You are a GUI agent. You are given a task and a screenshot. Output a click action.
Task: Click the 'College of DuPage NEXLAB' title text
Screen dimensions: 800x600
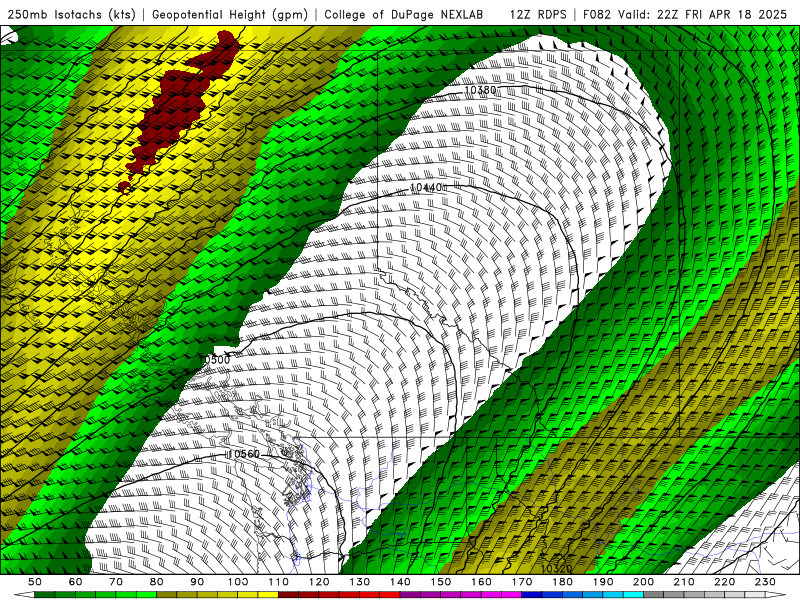[404, 14]
